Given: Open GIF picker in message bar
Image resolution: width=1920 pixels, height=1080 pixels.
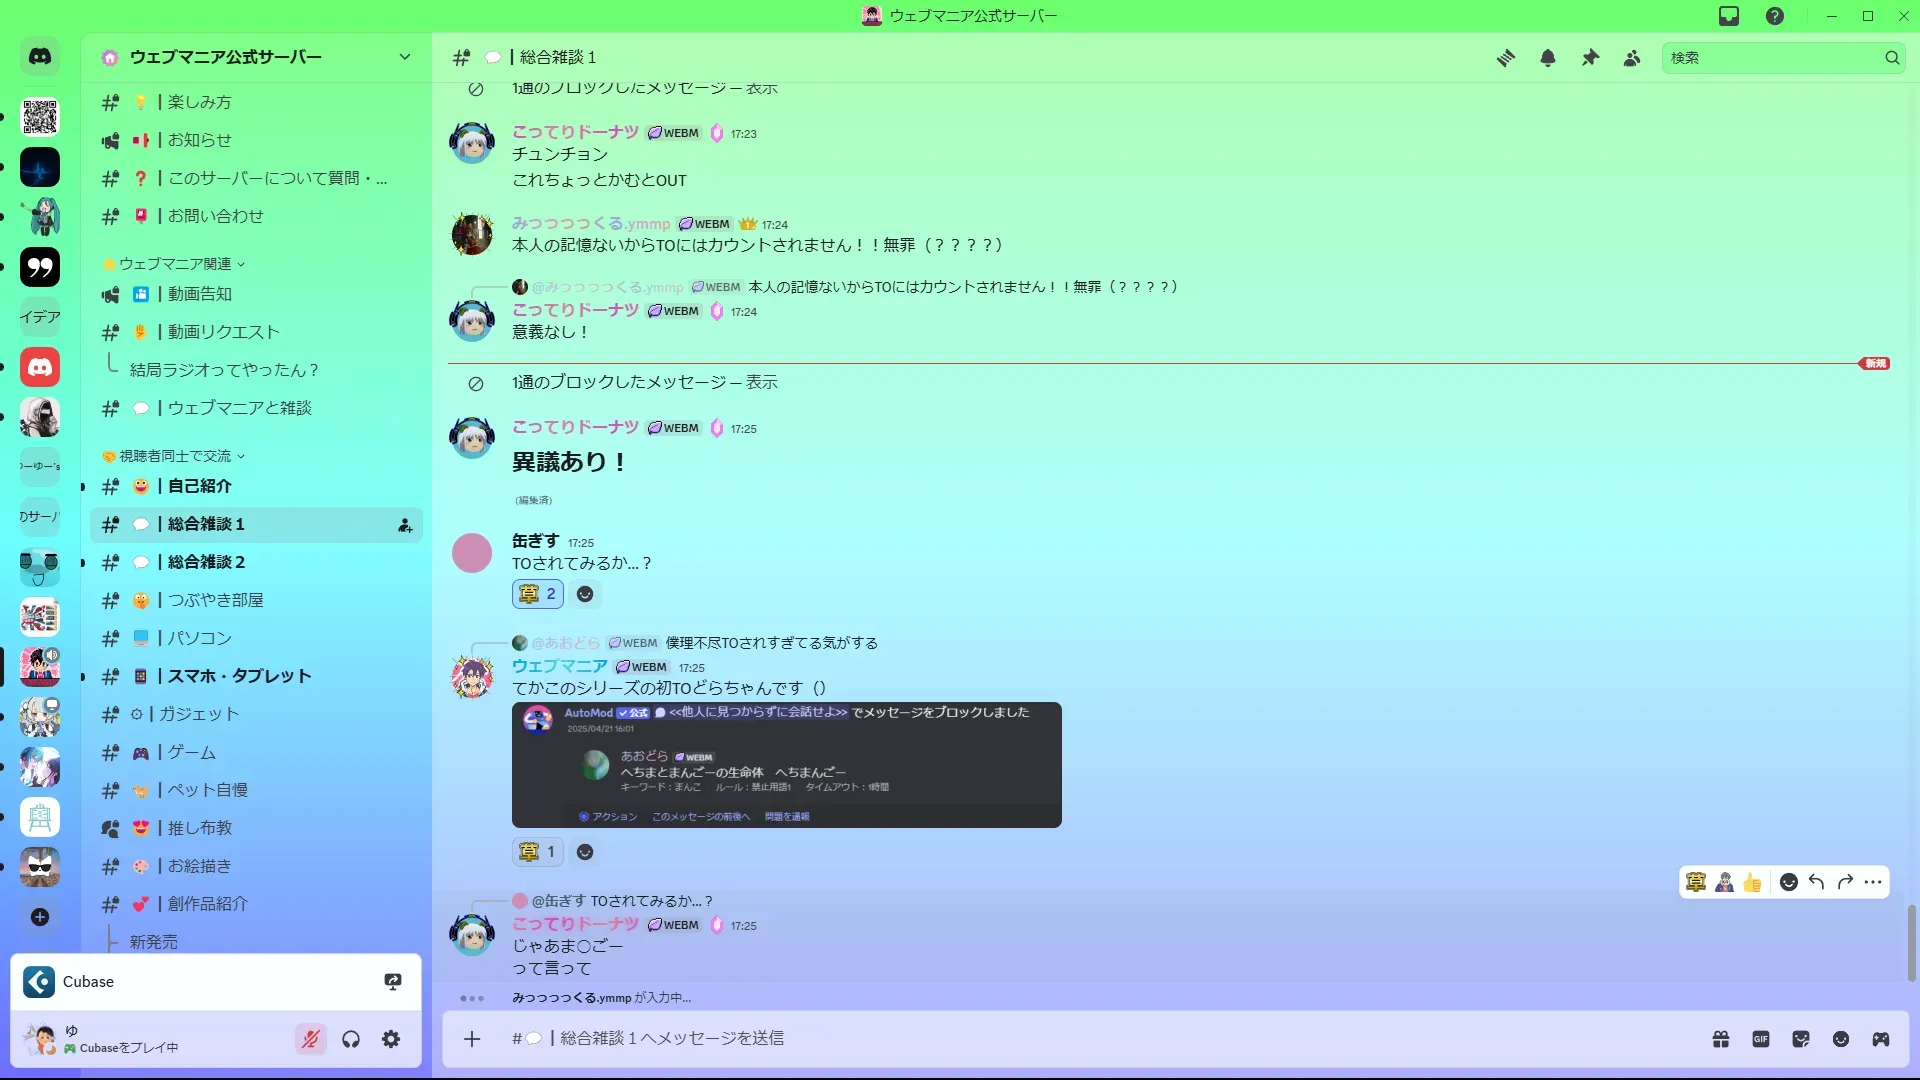Looking at the screenshot, I should pyautogui.click(x=1761, y=1039).
